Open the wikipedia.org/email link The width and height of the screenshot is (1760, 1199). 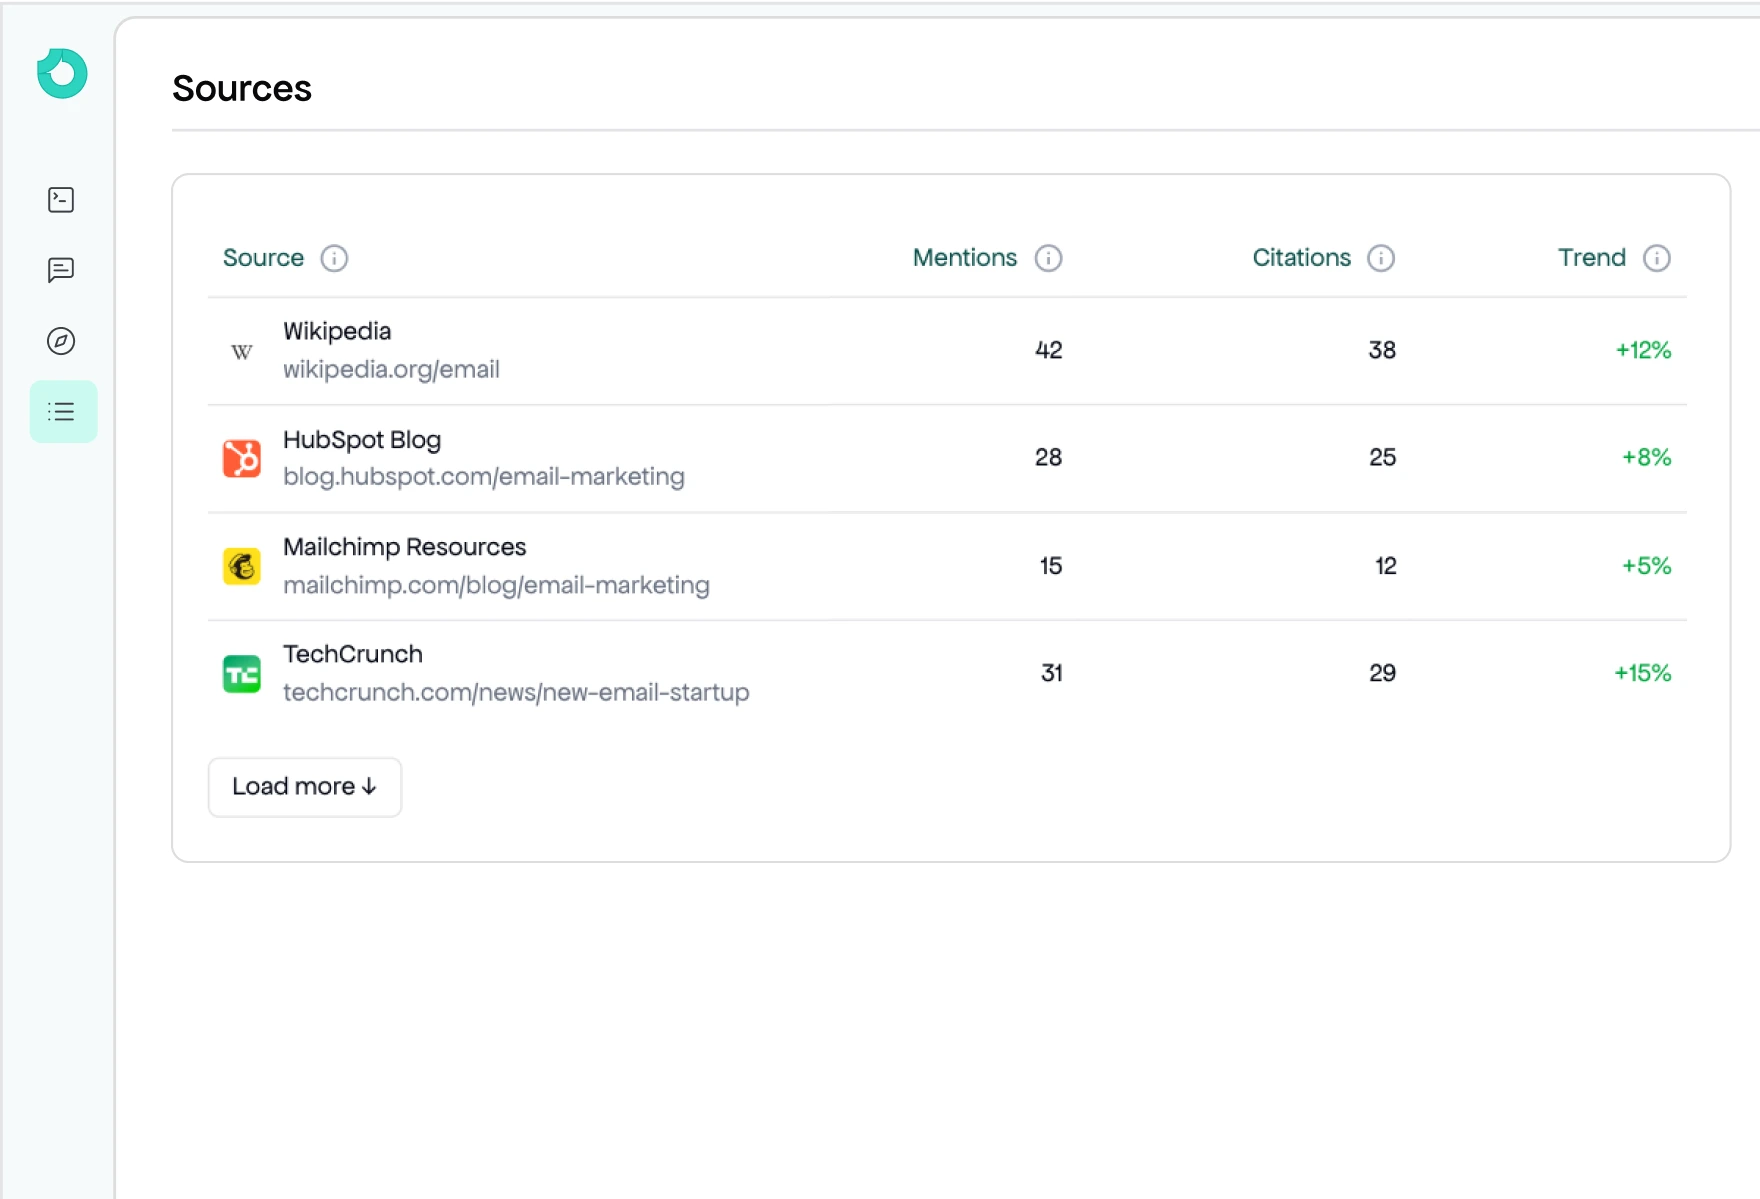coord(391,370)
